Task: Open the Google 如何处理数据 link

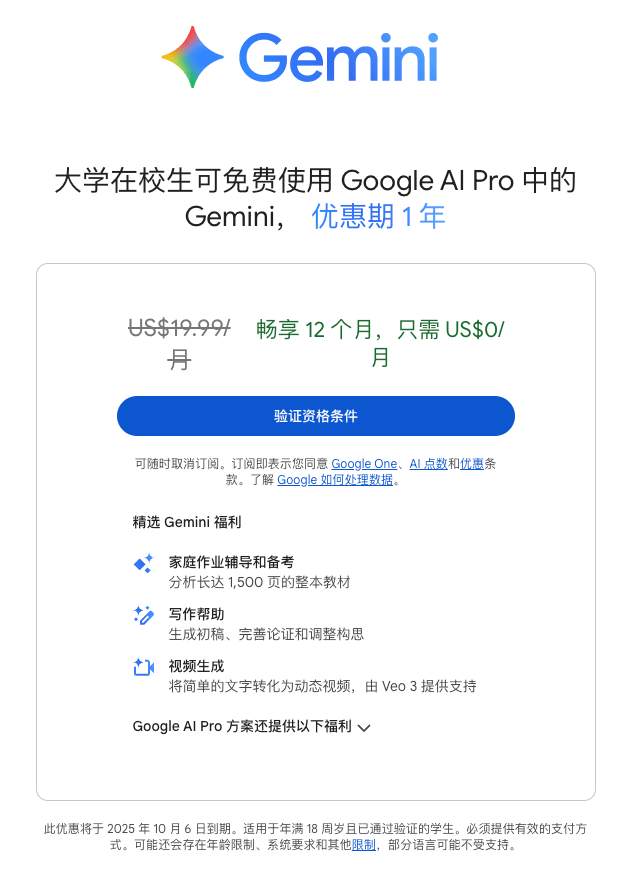Action: coord(335,480)
